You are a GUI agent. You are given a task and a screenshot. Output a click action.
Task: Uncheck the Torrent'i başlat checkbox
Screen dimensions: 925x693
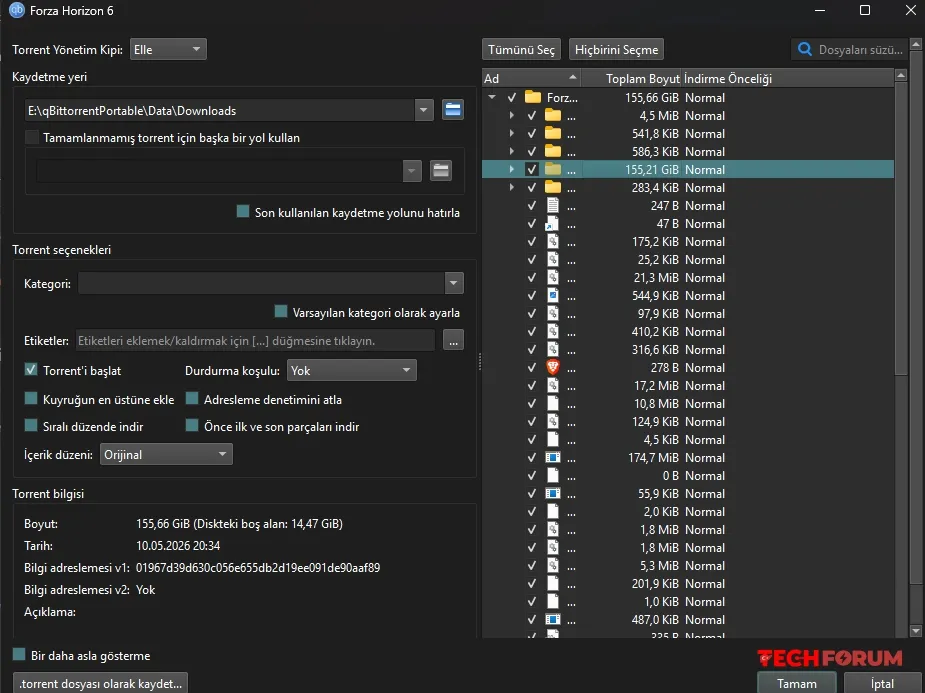click(x=31, y=370)
